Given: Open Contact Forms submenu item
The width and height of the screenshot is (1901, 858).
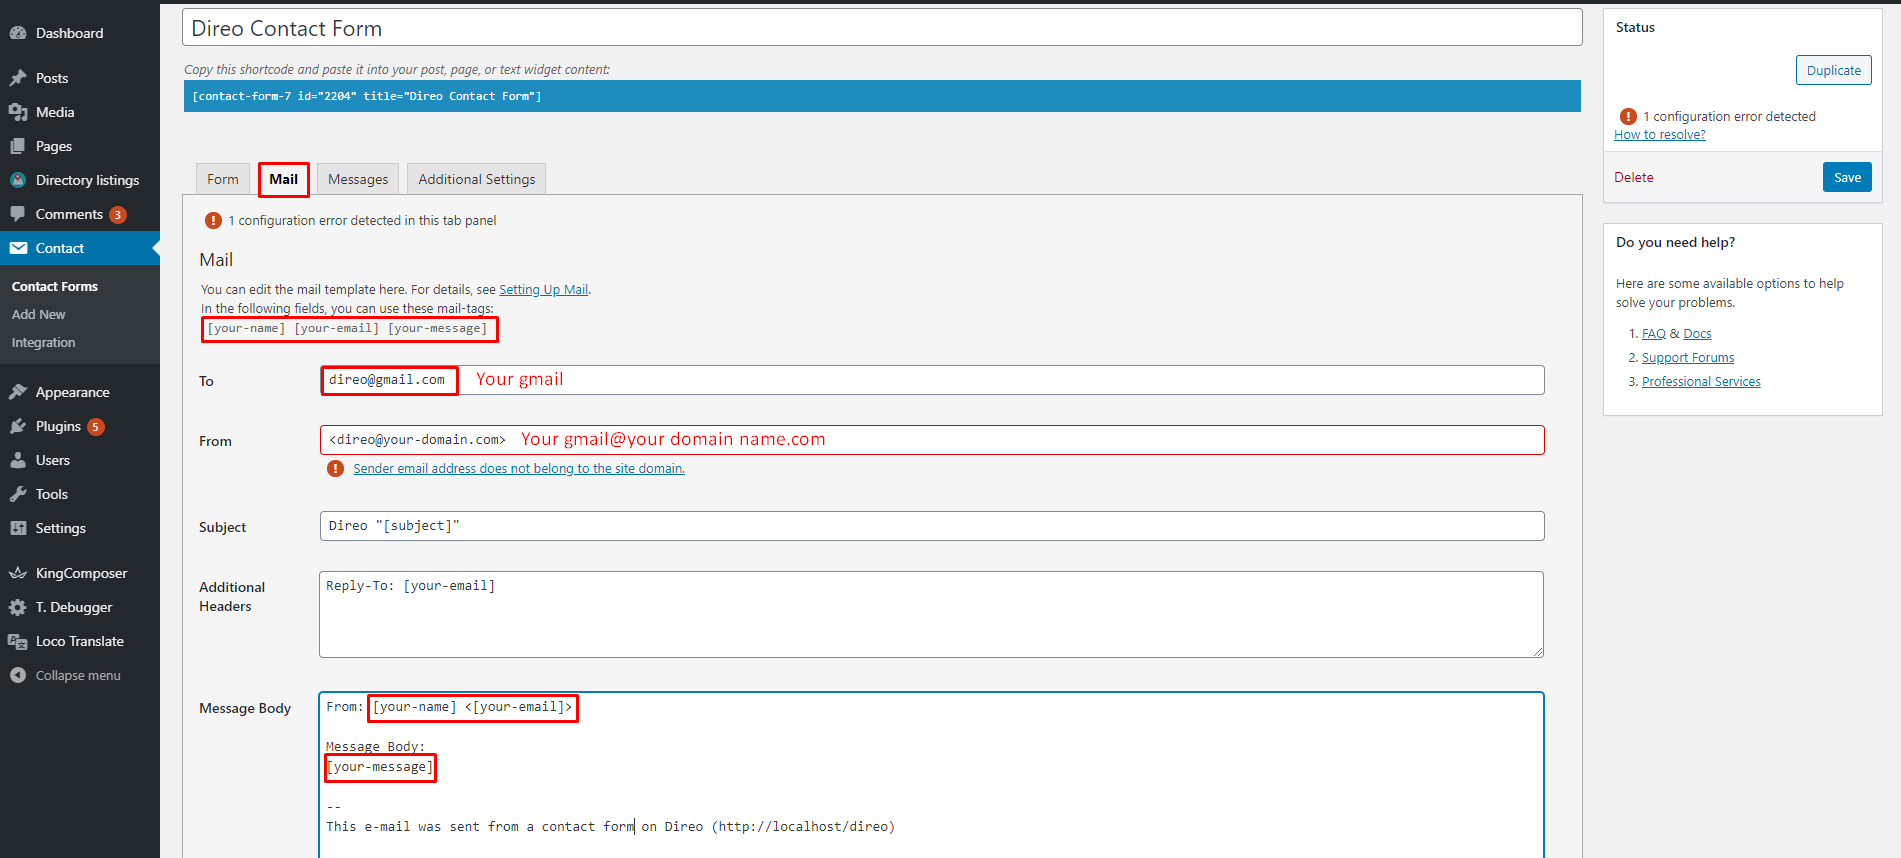Looking at the screenshot, I should point(55,286).
